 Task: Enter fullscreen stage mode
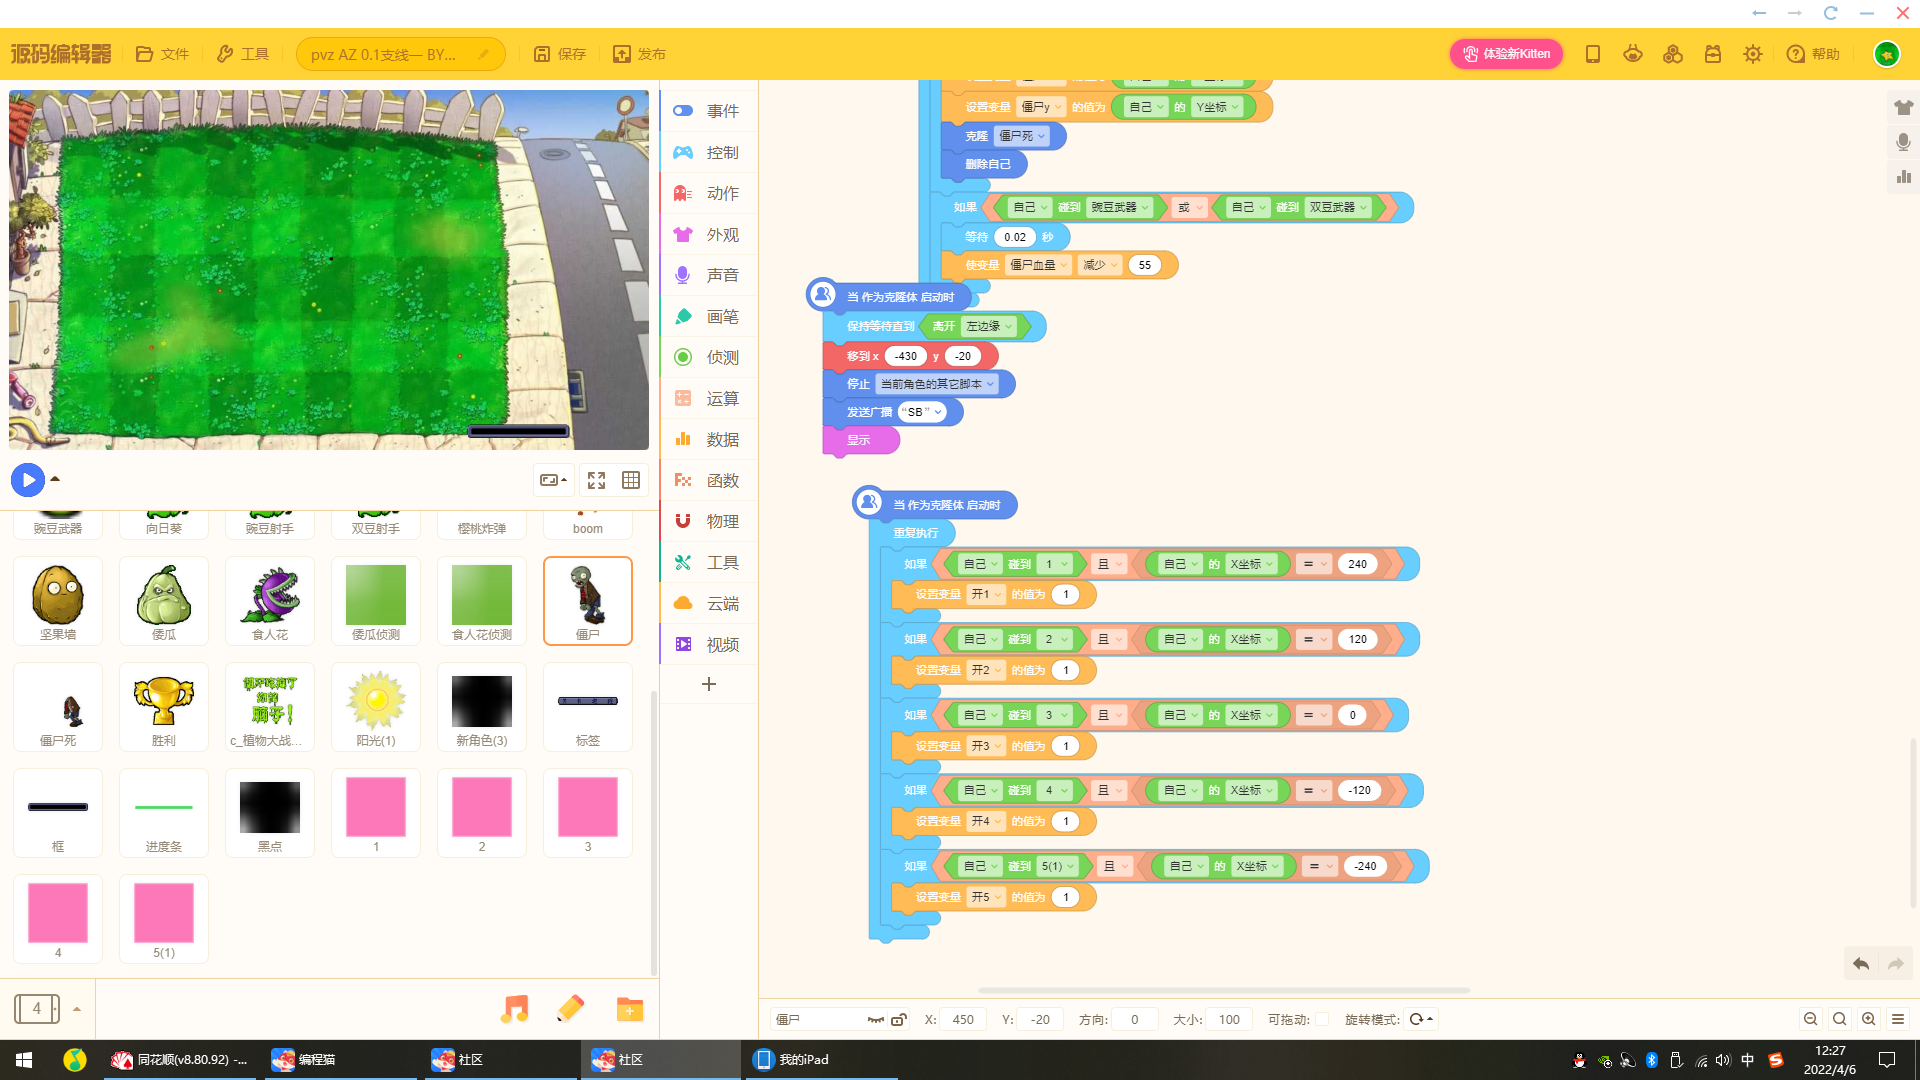coord(597,480)
